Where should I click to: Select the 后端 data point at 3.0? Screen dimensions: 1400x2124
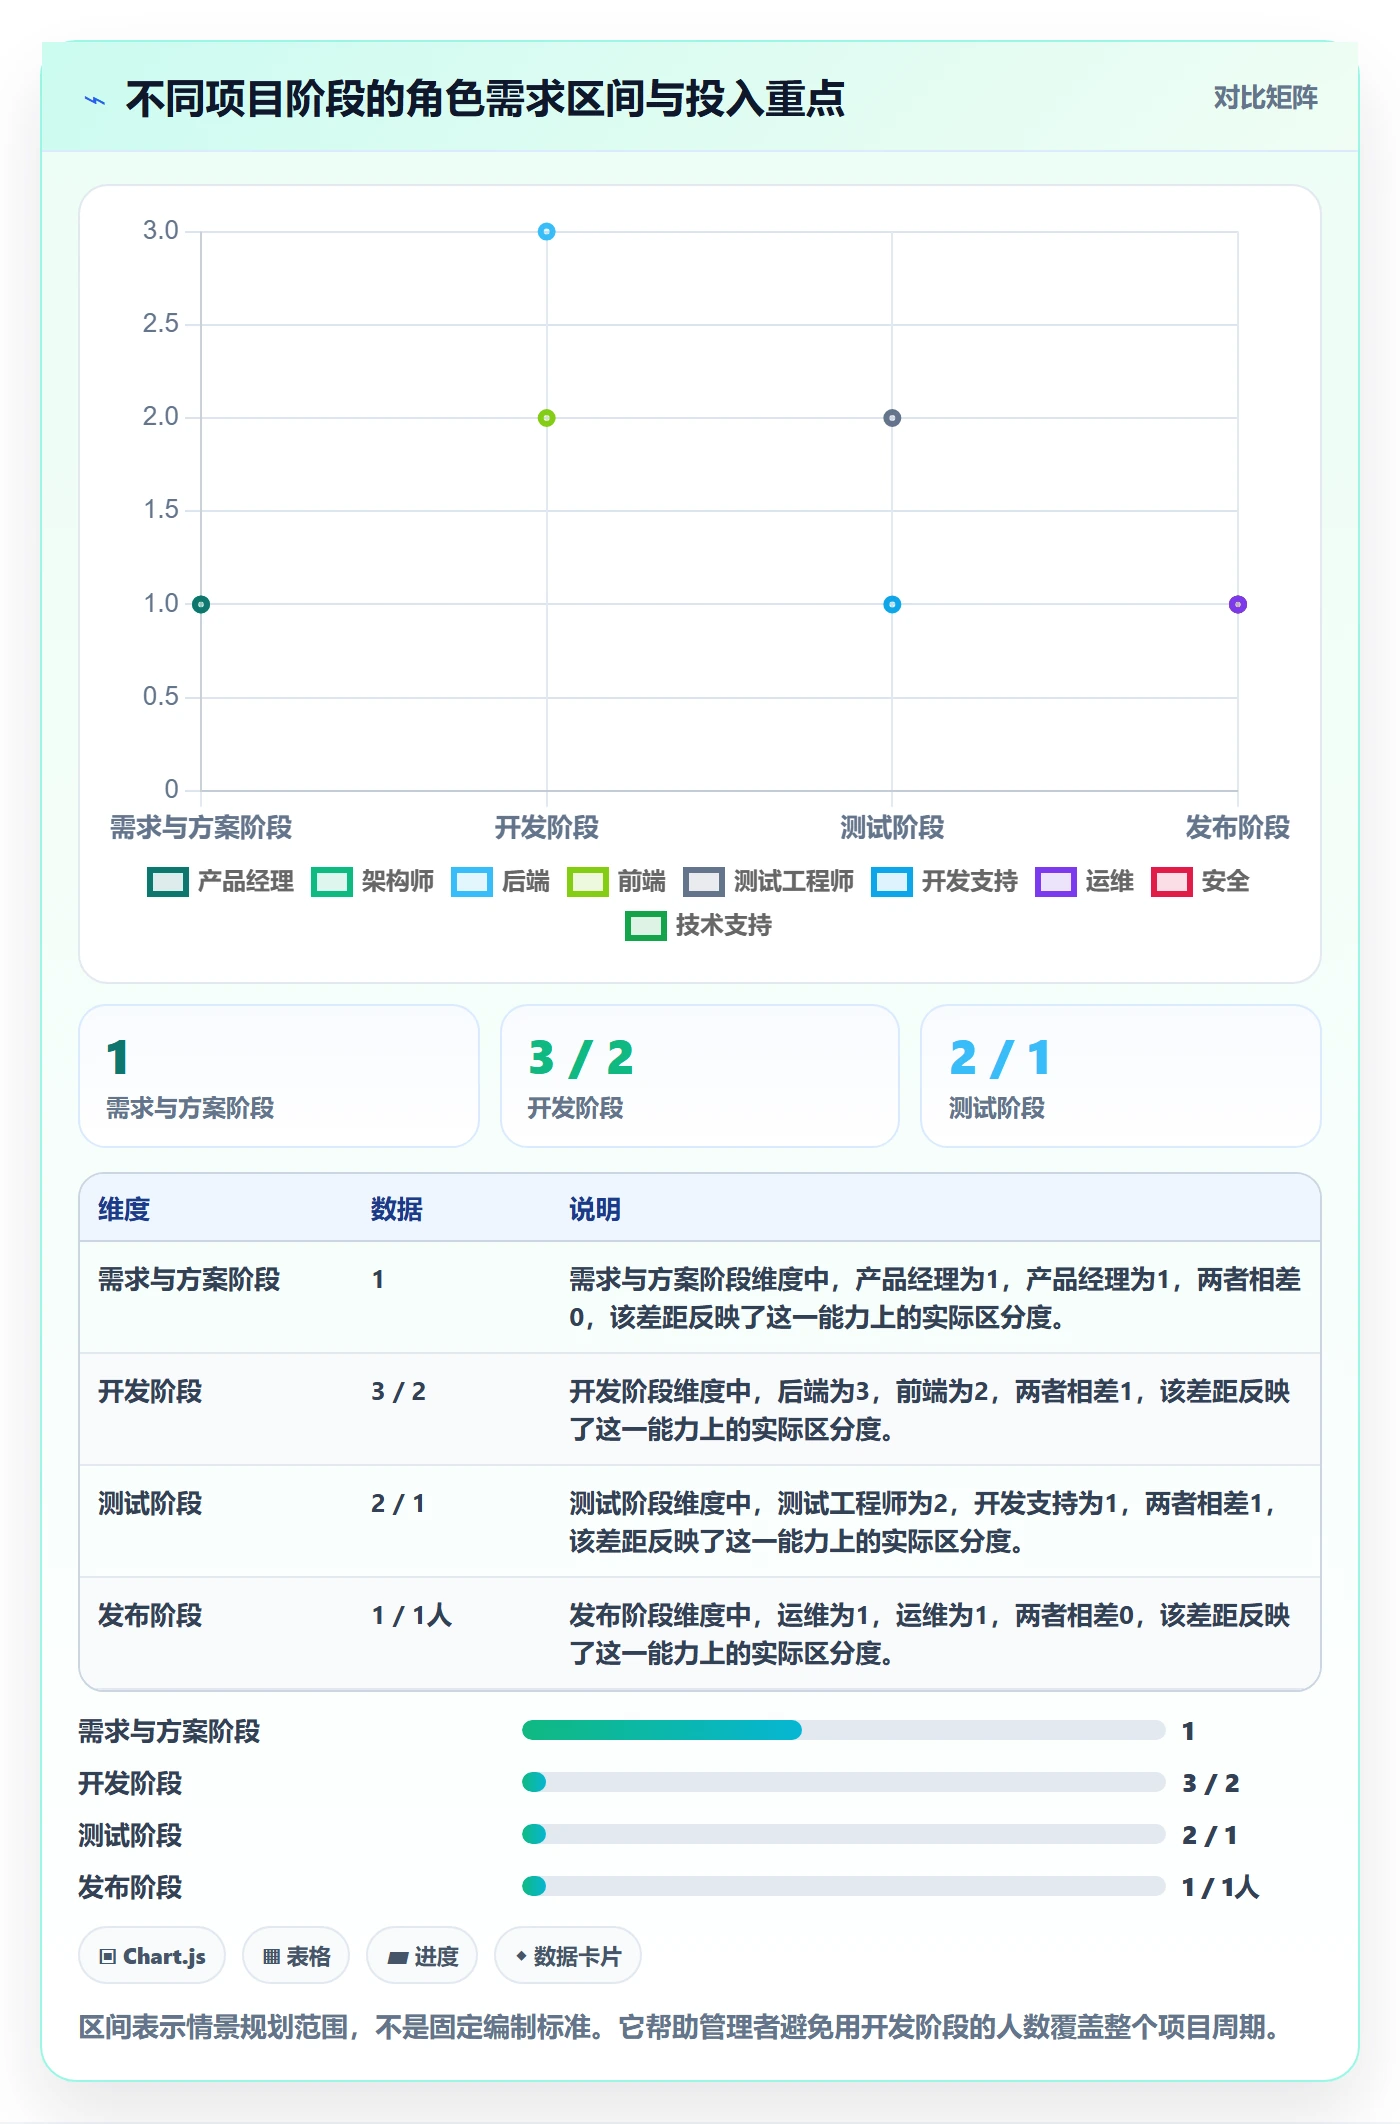point(546,232)
